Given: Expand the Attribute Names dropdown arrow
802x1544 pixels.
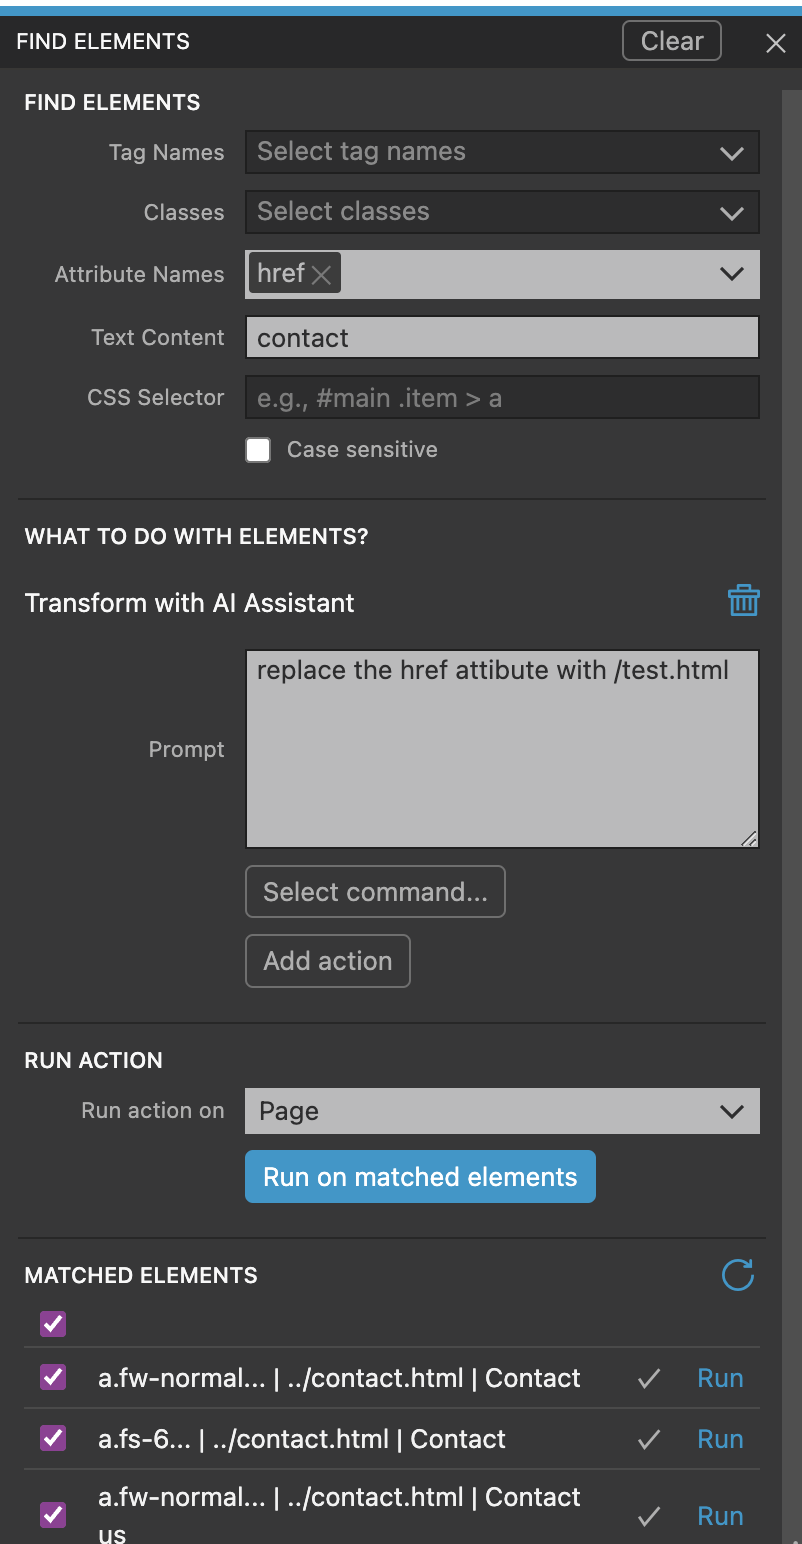Looking at the screenshot, I should [x=732, y=274].
